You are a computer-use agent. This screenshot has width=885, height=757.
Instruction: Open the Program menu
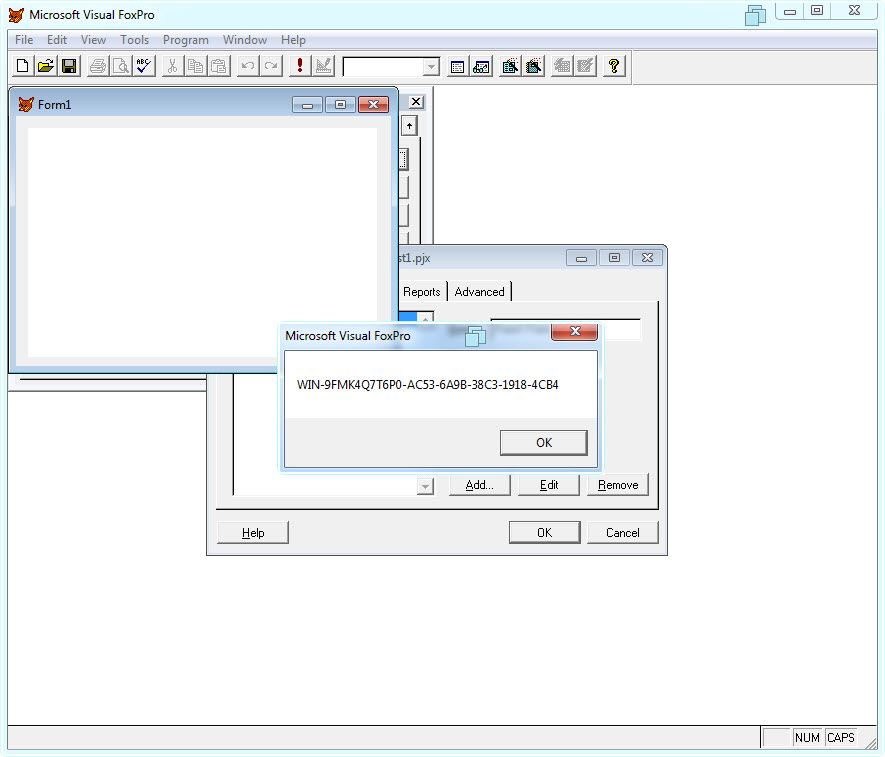pos(186,40)
